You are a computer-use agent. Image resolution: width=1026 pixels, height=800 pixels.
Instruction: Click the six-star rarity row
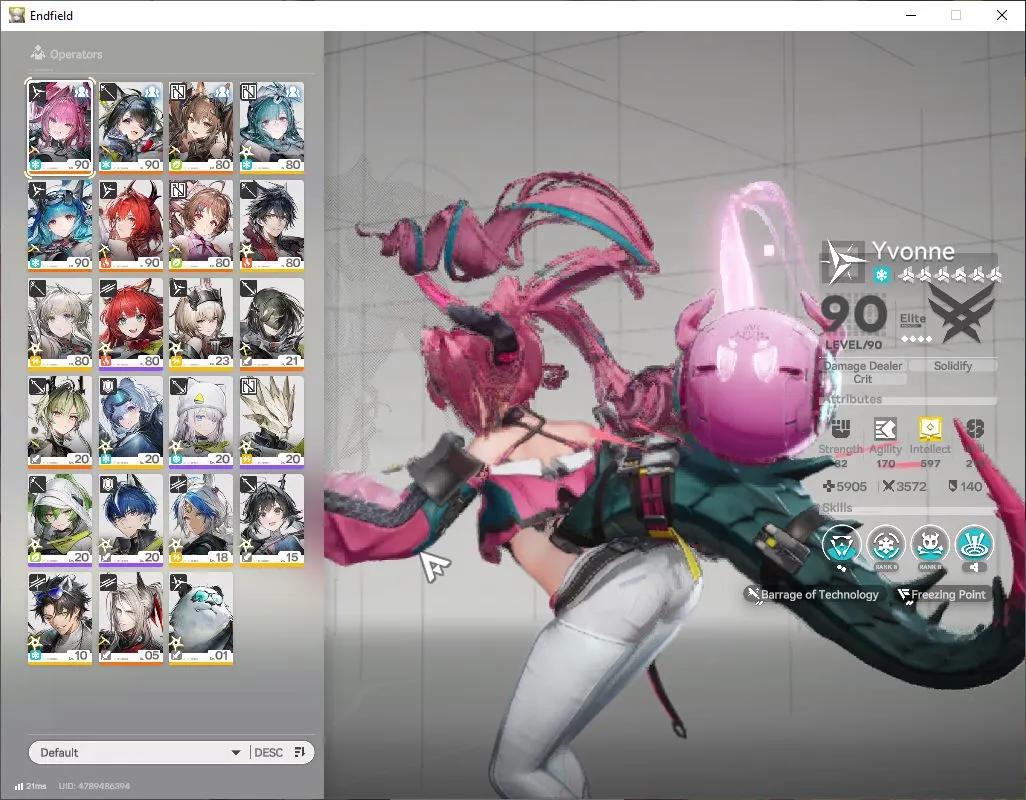tap(949, 275)
